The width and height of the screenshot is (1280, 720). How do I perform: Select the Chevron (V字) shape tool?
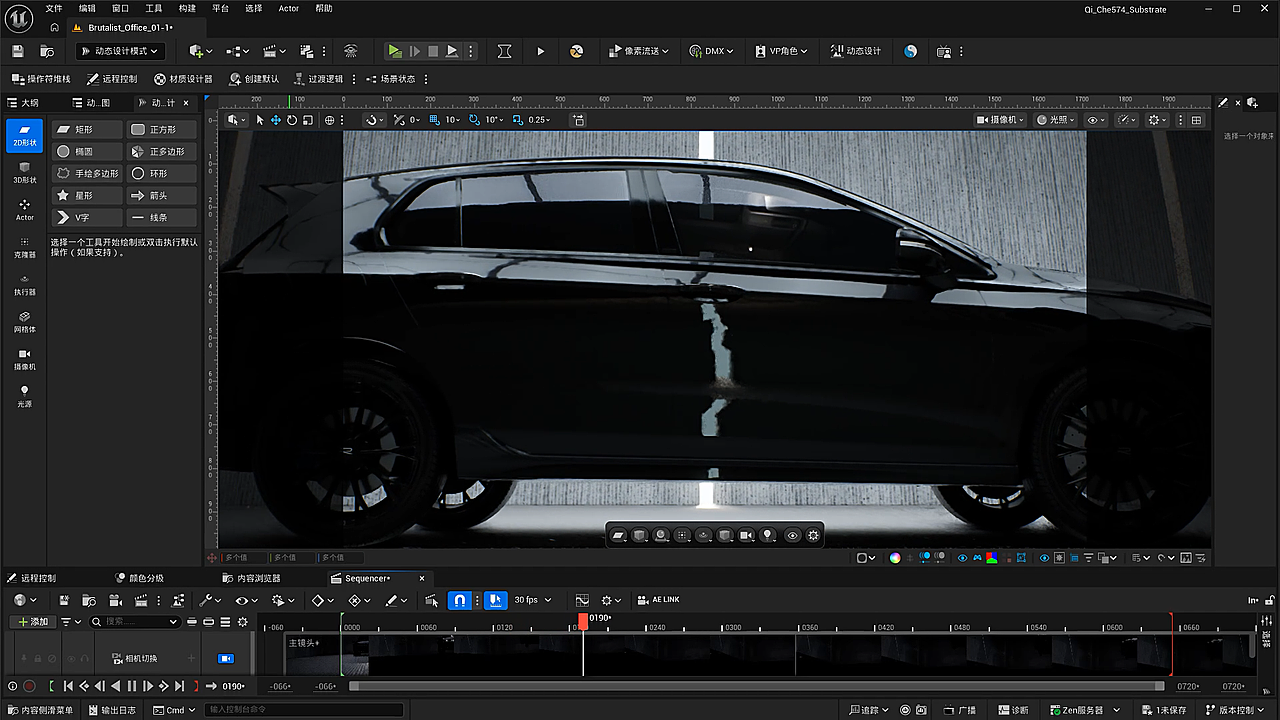click(86, 217)
